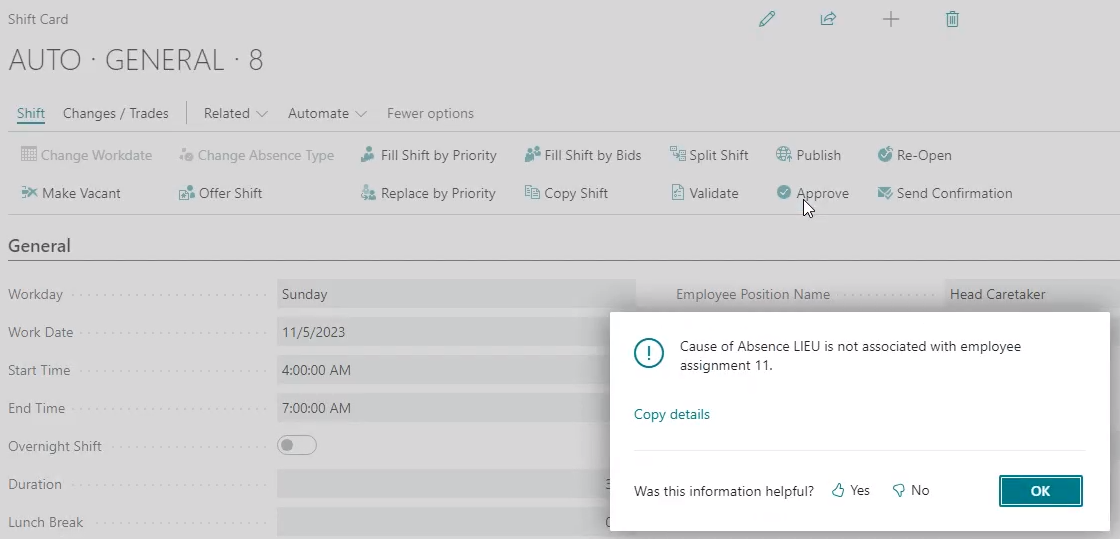Click the Split Shift icon
Viewport: 1120px width, 539px height.
coord(677,155)
